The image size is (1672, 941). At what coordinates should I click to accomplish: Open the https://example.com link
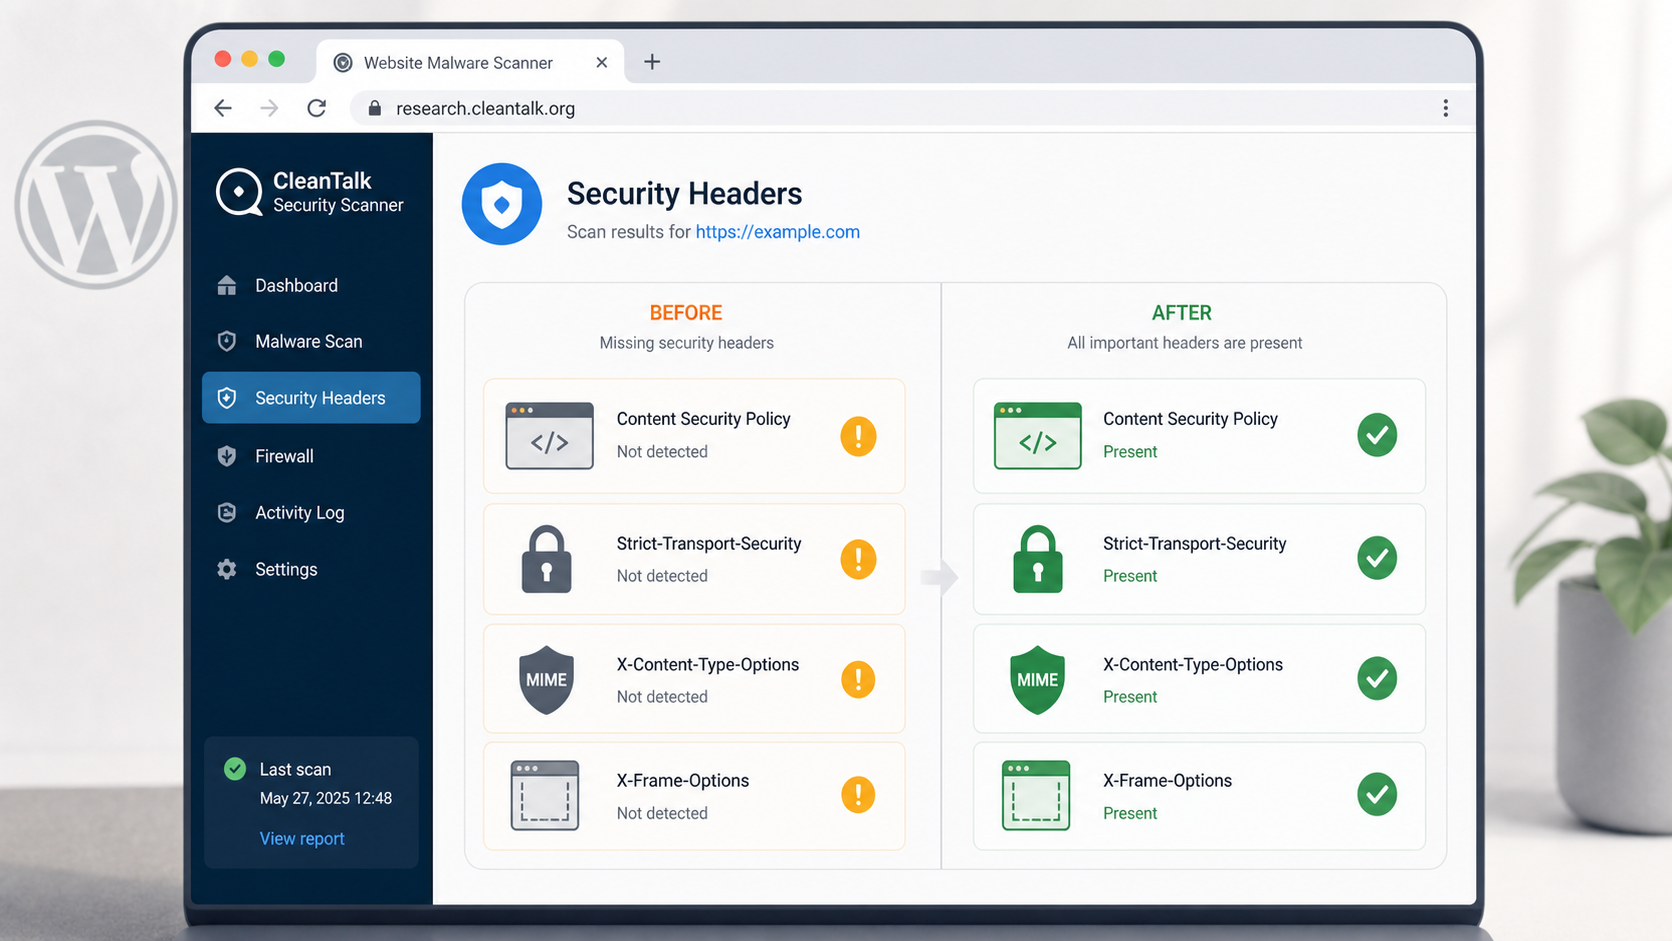[x=778, y=232]
